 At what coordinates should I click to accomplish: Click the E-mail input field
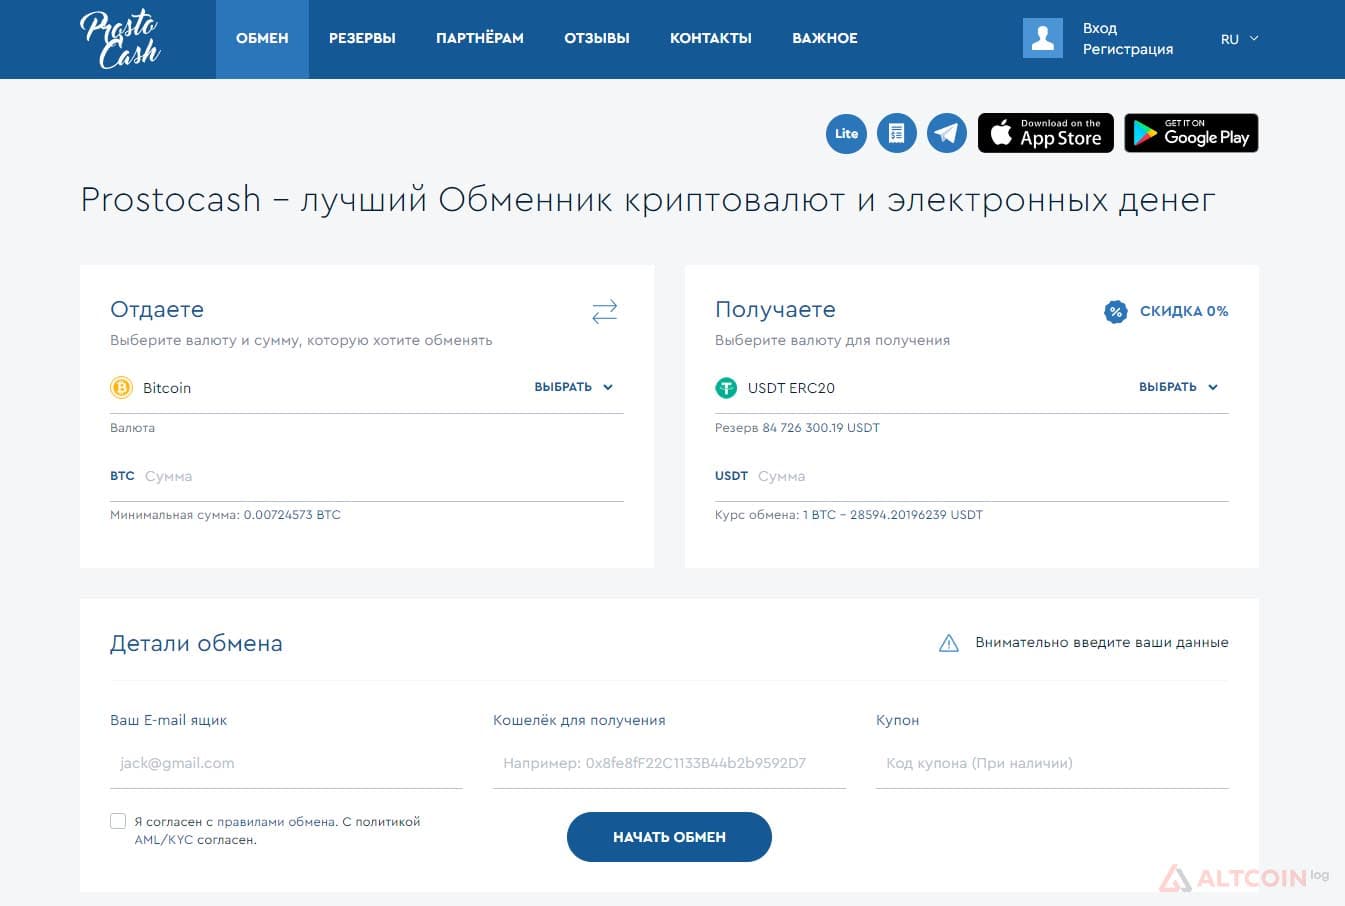pos(286,763)
